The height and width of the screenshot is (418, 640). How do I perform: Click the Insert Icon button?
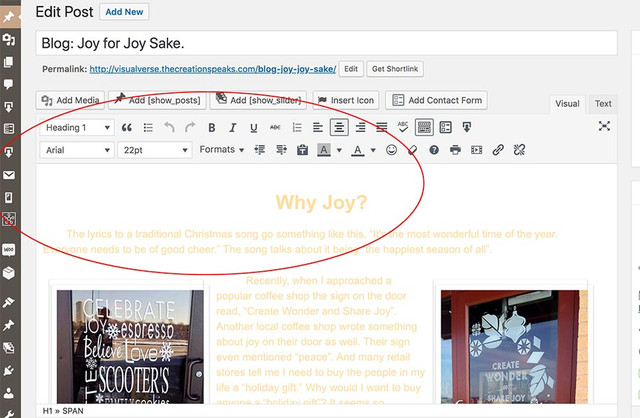[x=346, y=100]
